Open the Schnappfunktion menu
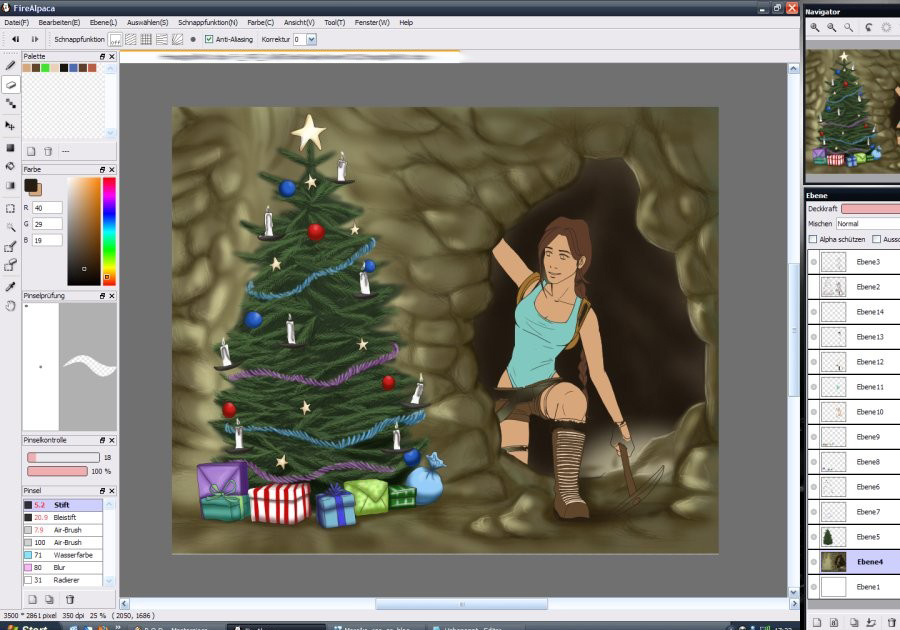This screenshot has width=900, height=630. (x=208, y=22)
